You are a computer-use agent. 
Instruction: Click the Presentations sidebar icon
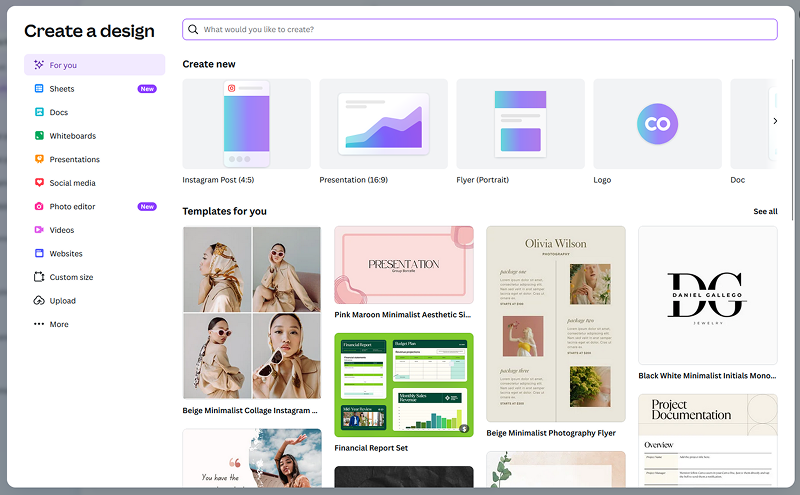pos(39,159)
